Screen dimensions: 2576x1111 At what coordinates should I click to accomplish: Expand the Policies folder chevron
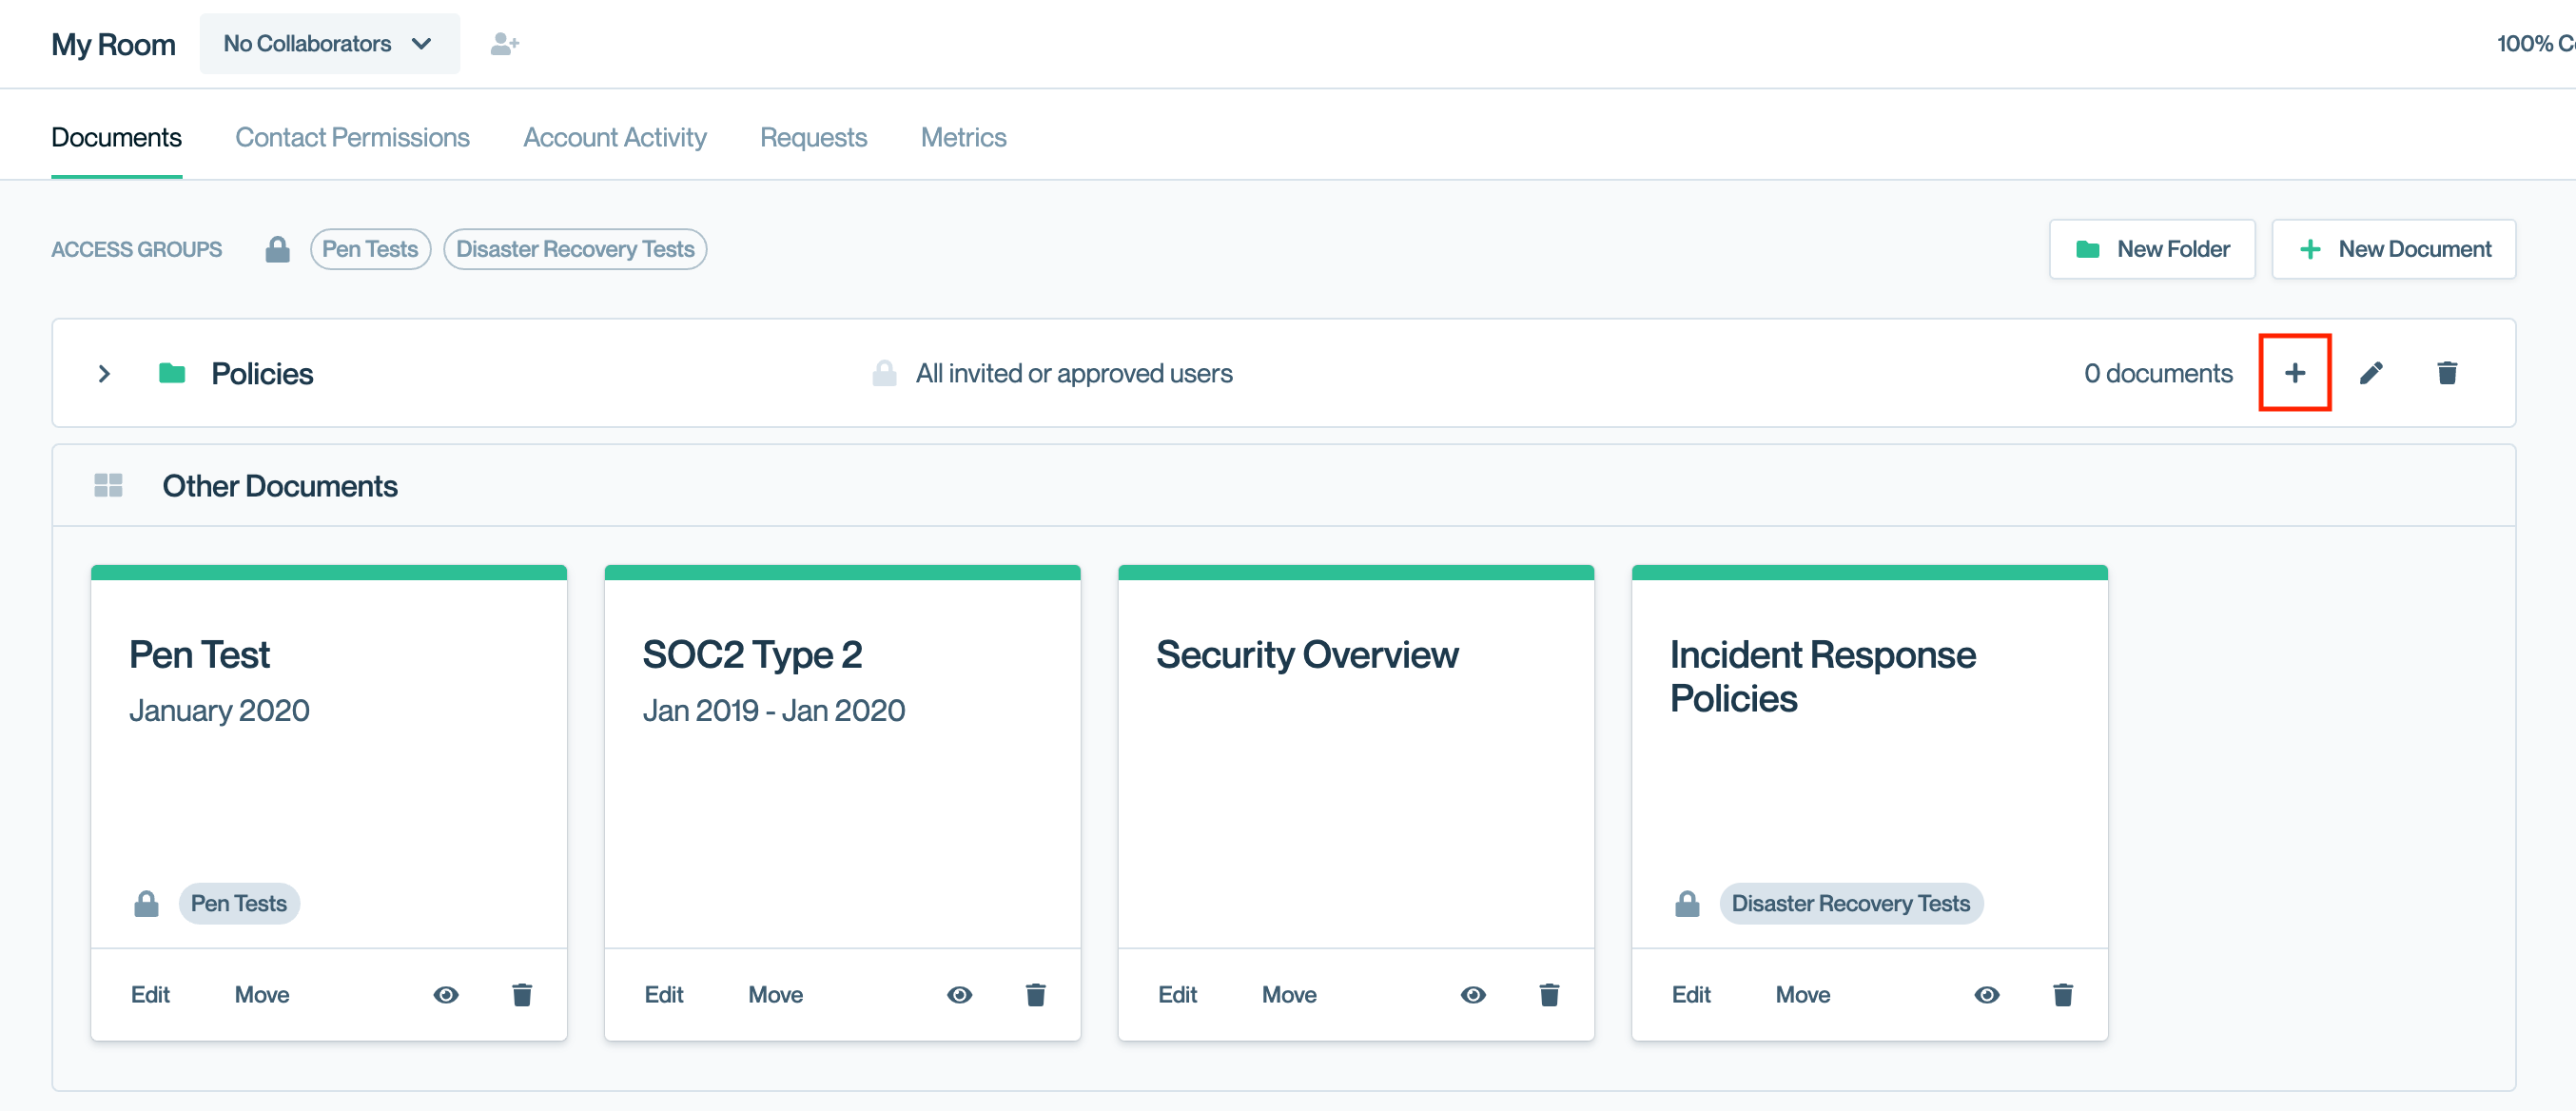104,373
